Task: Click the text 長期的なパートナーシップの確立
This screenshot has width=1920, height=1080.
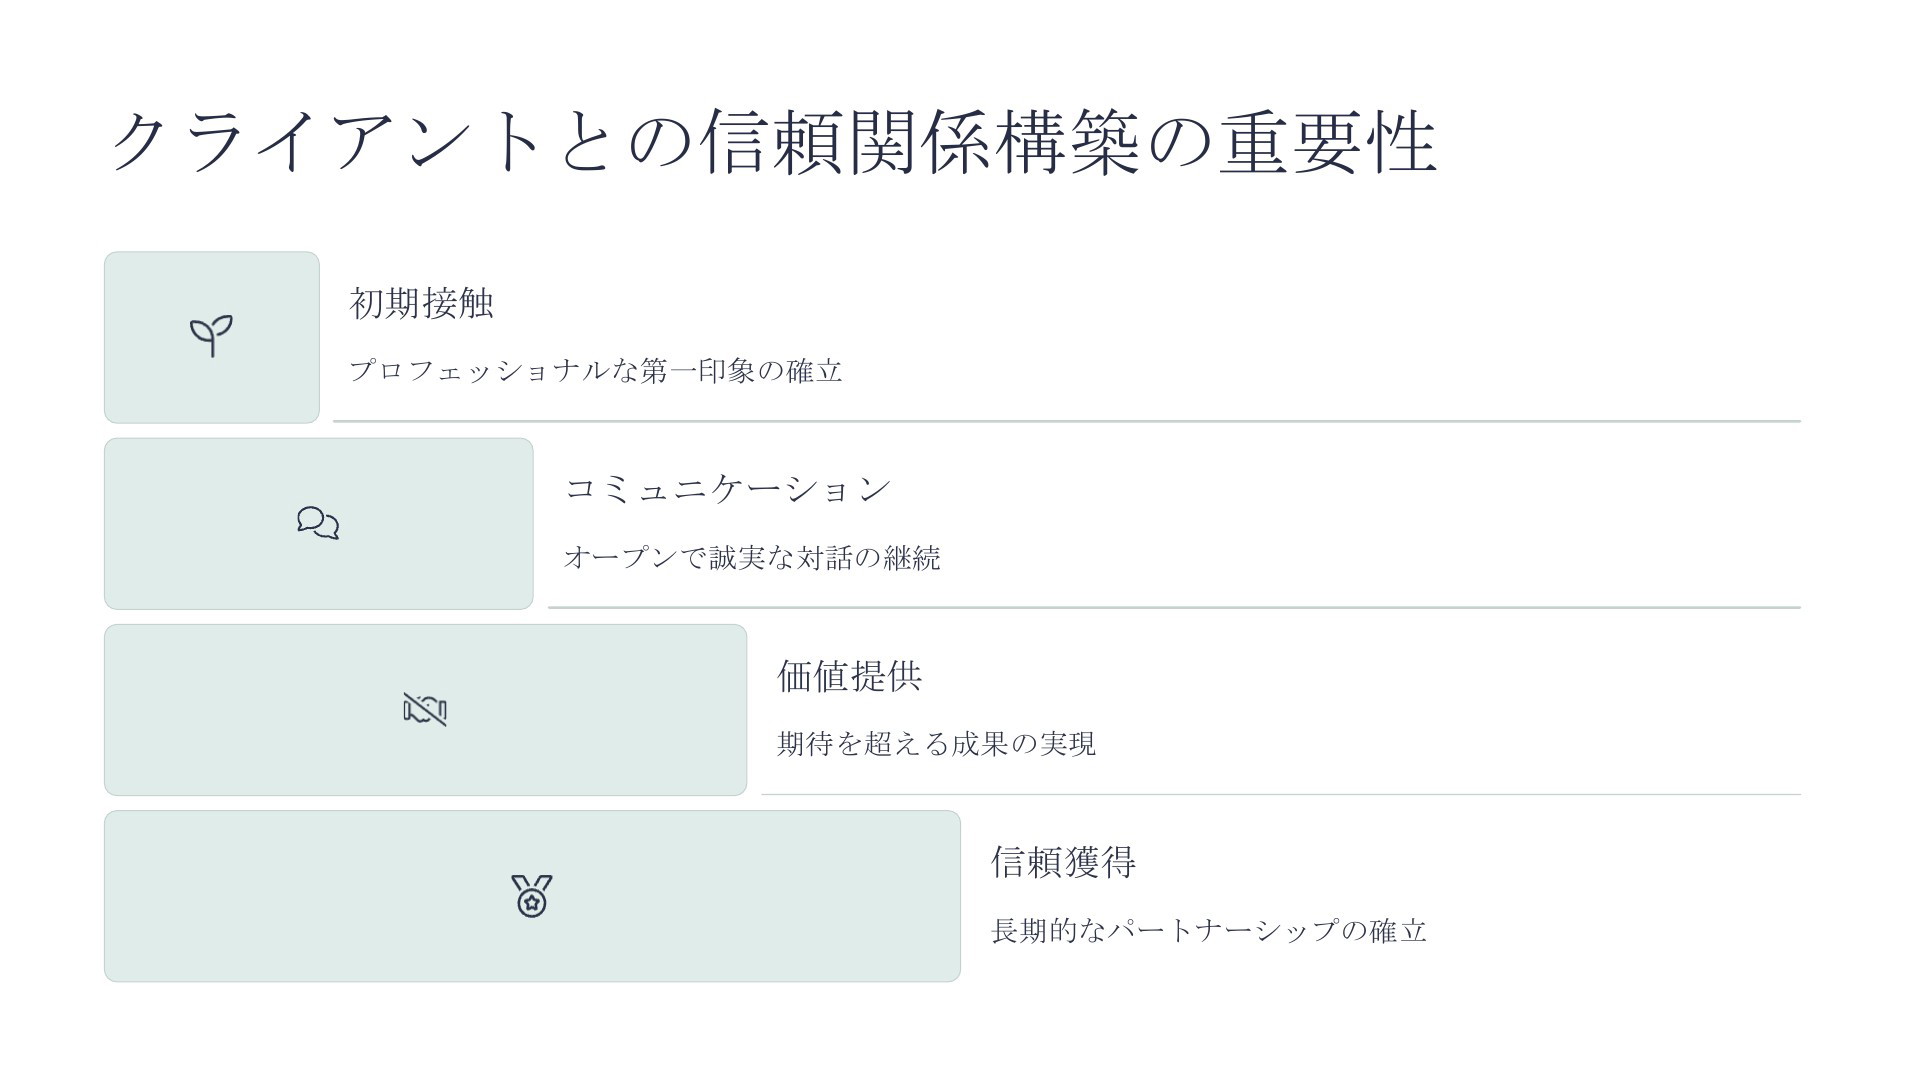Action: pos(1208,931)
